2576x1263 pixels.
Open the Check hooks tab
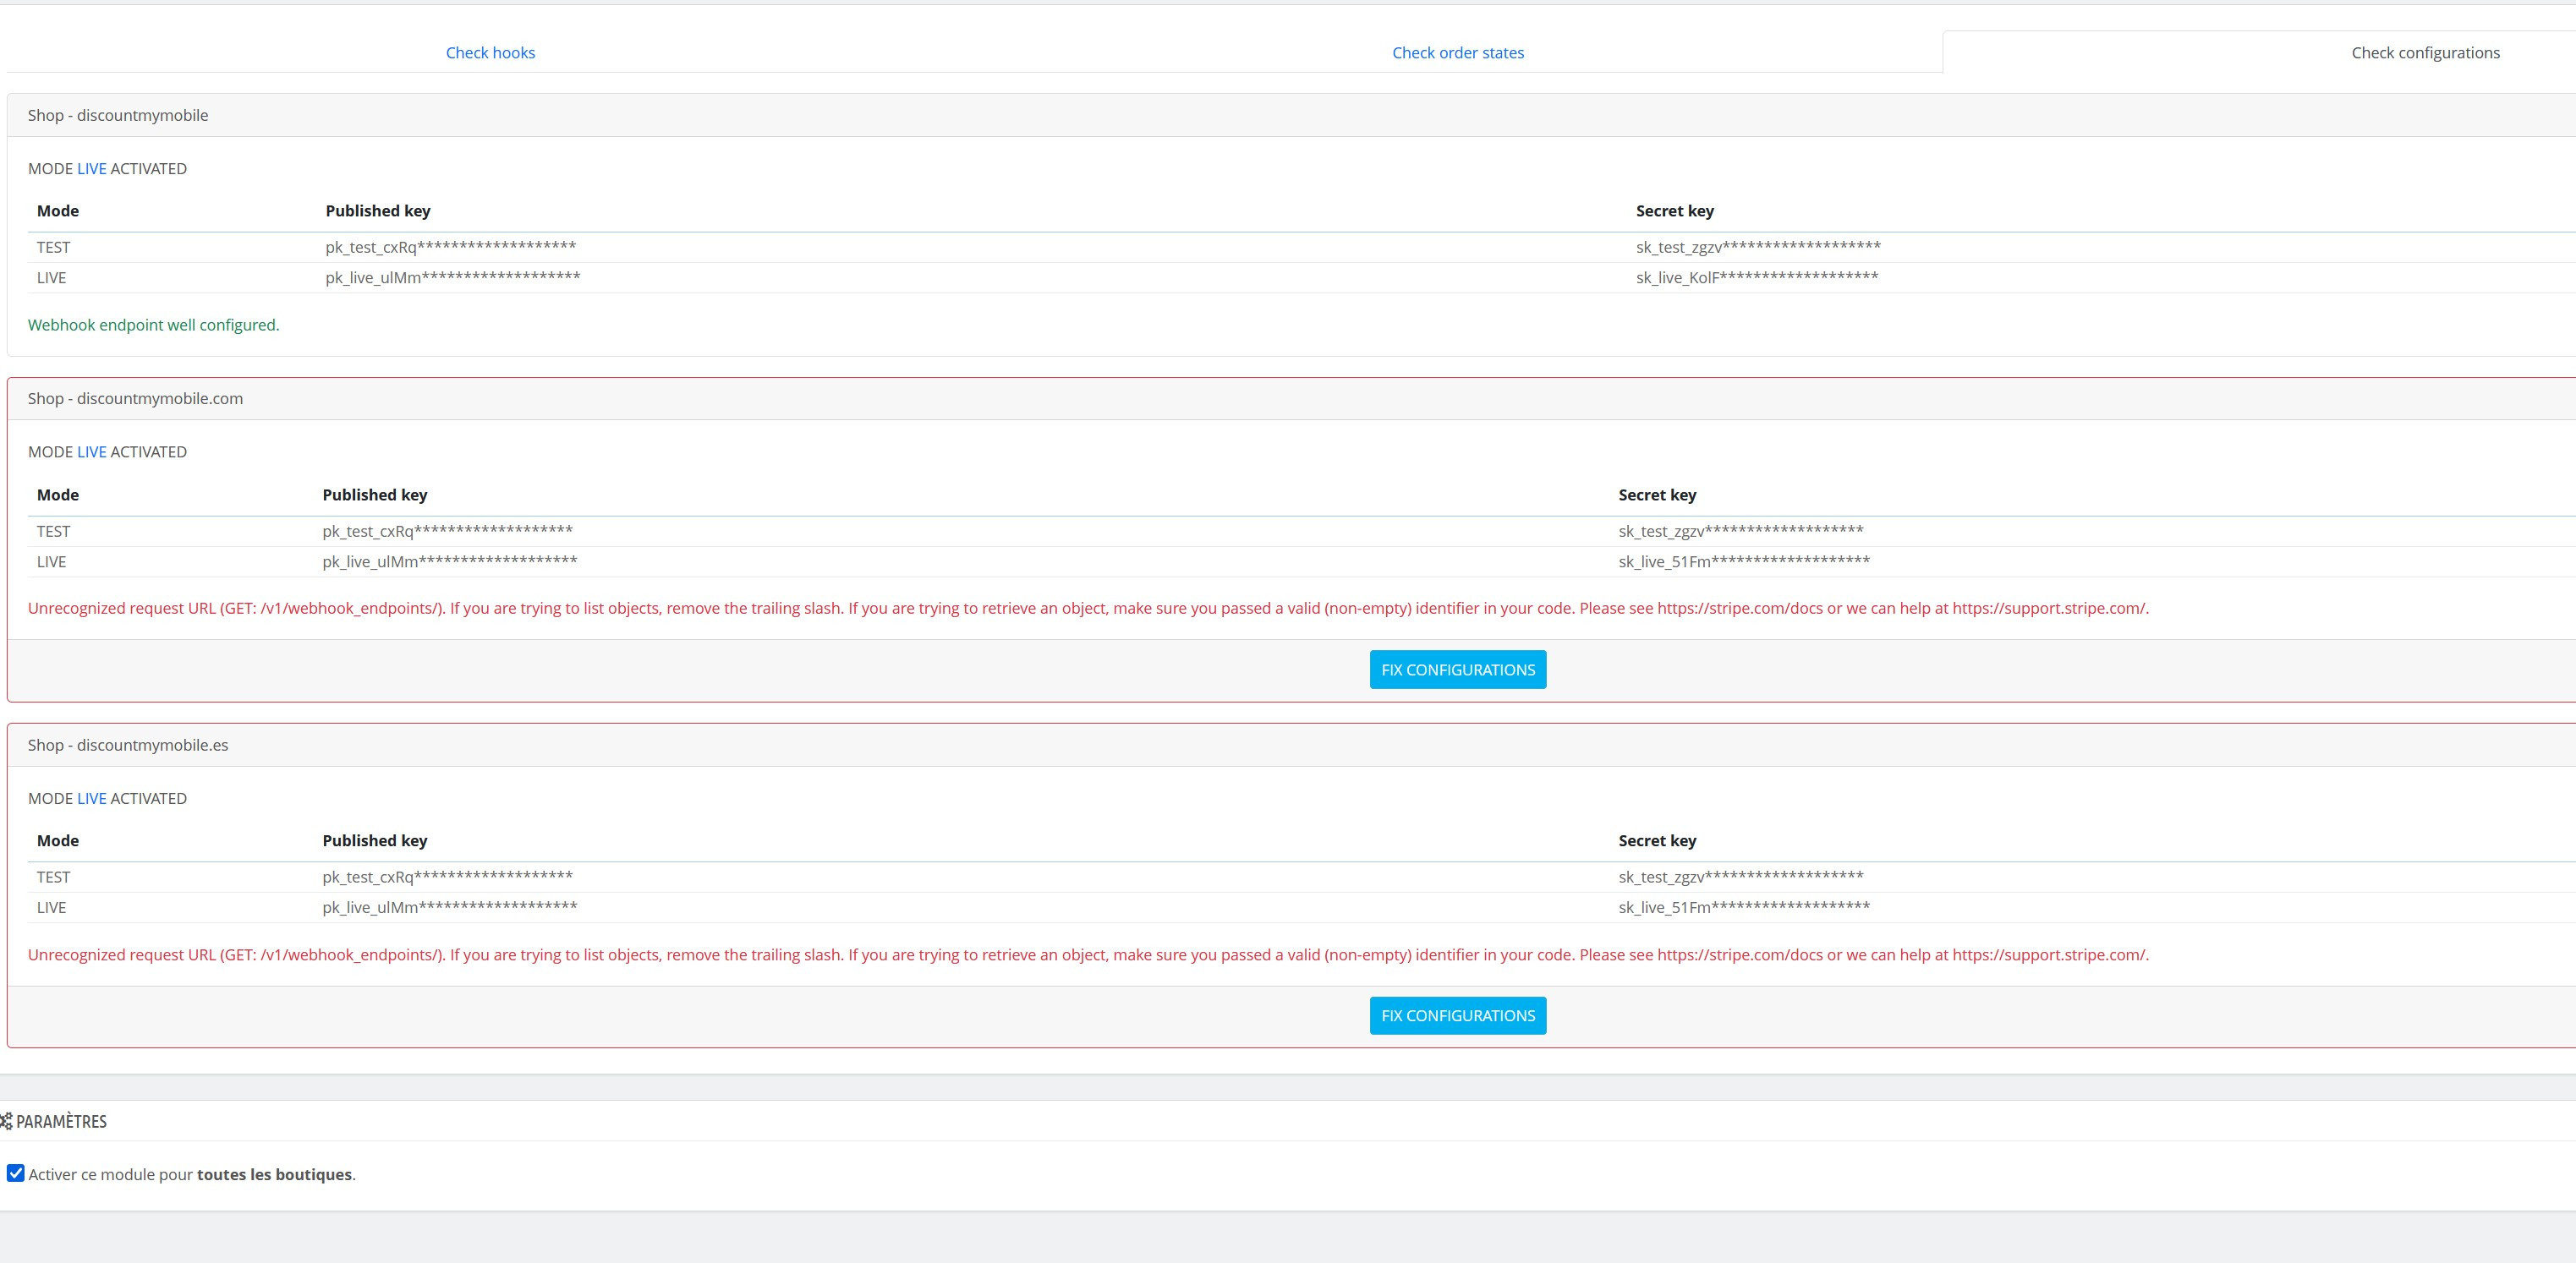(x=490, y=53)
